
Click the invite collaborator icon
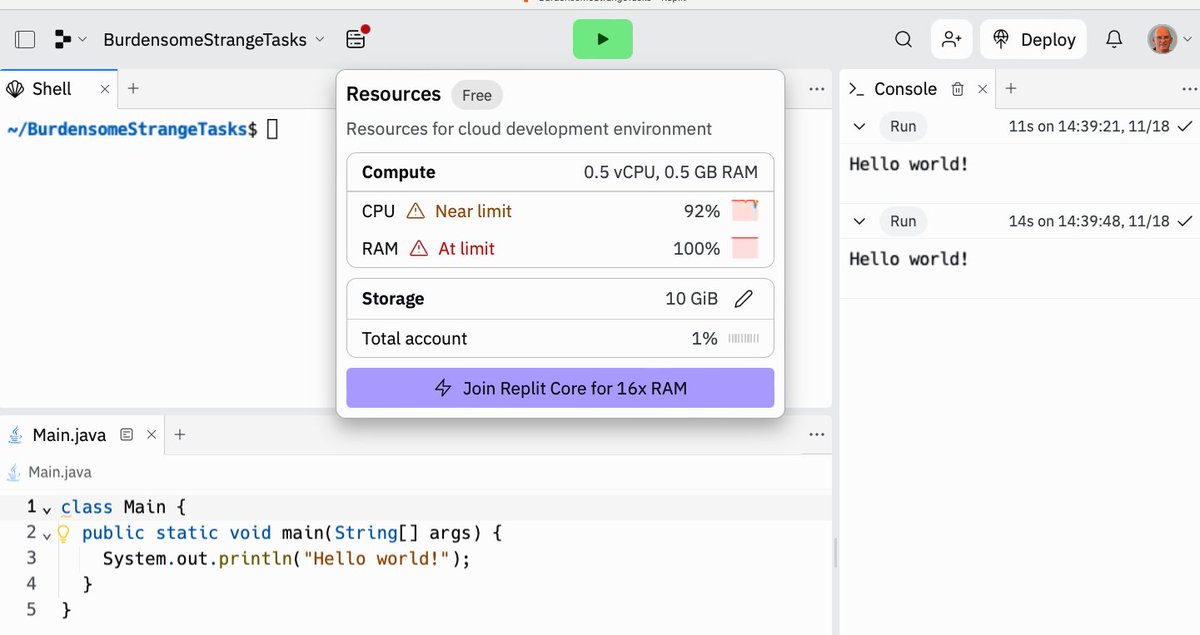click(951, 39)
